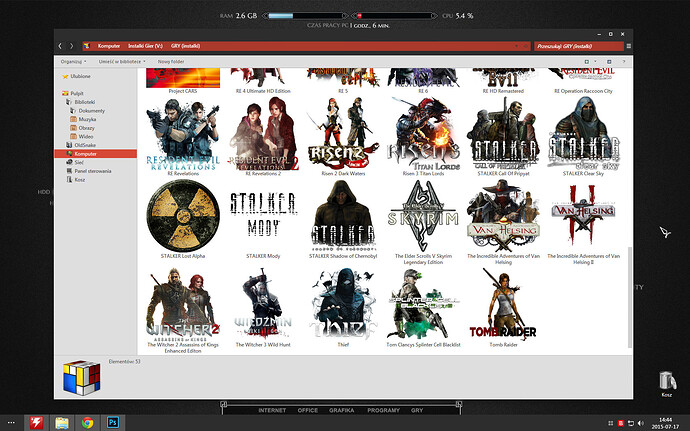Open the STALKER Mody folder
Screen dimensions: 690x431
click(x=263, y=214)
